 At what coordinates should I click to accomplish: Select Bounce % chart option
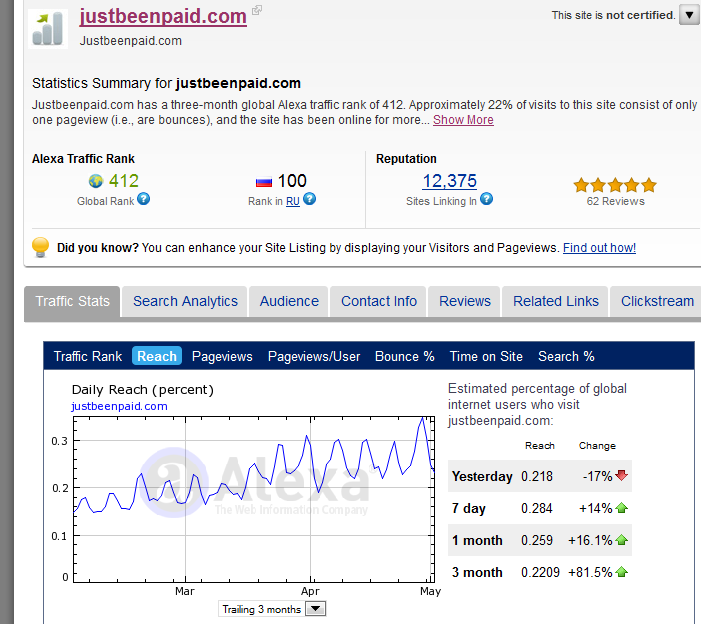click(404, 356)
